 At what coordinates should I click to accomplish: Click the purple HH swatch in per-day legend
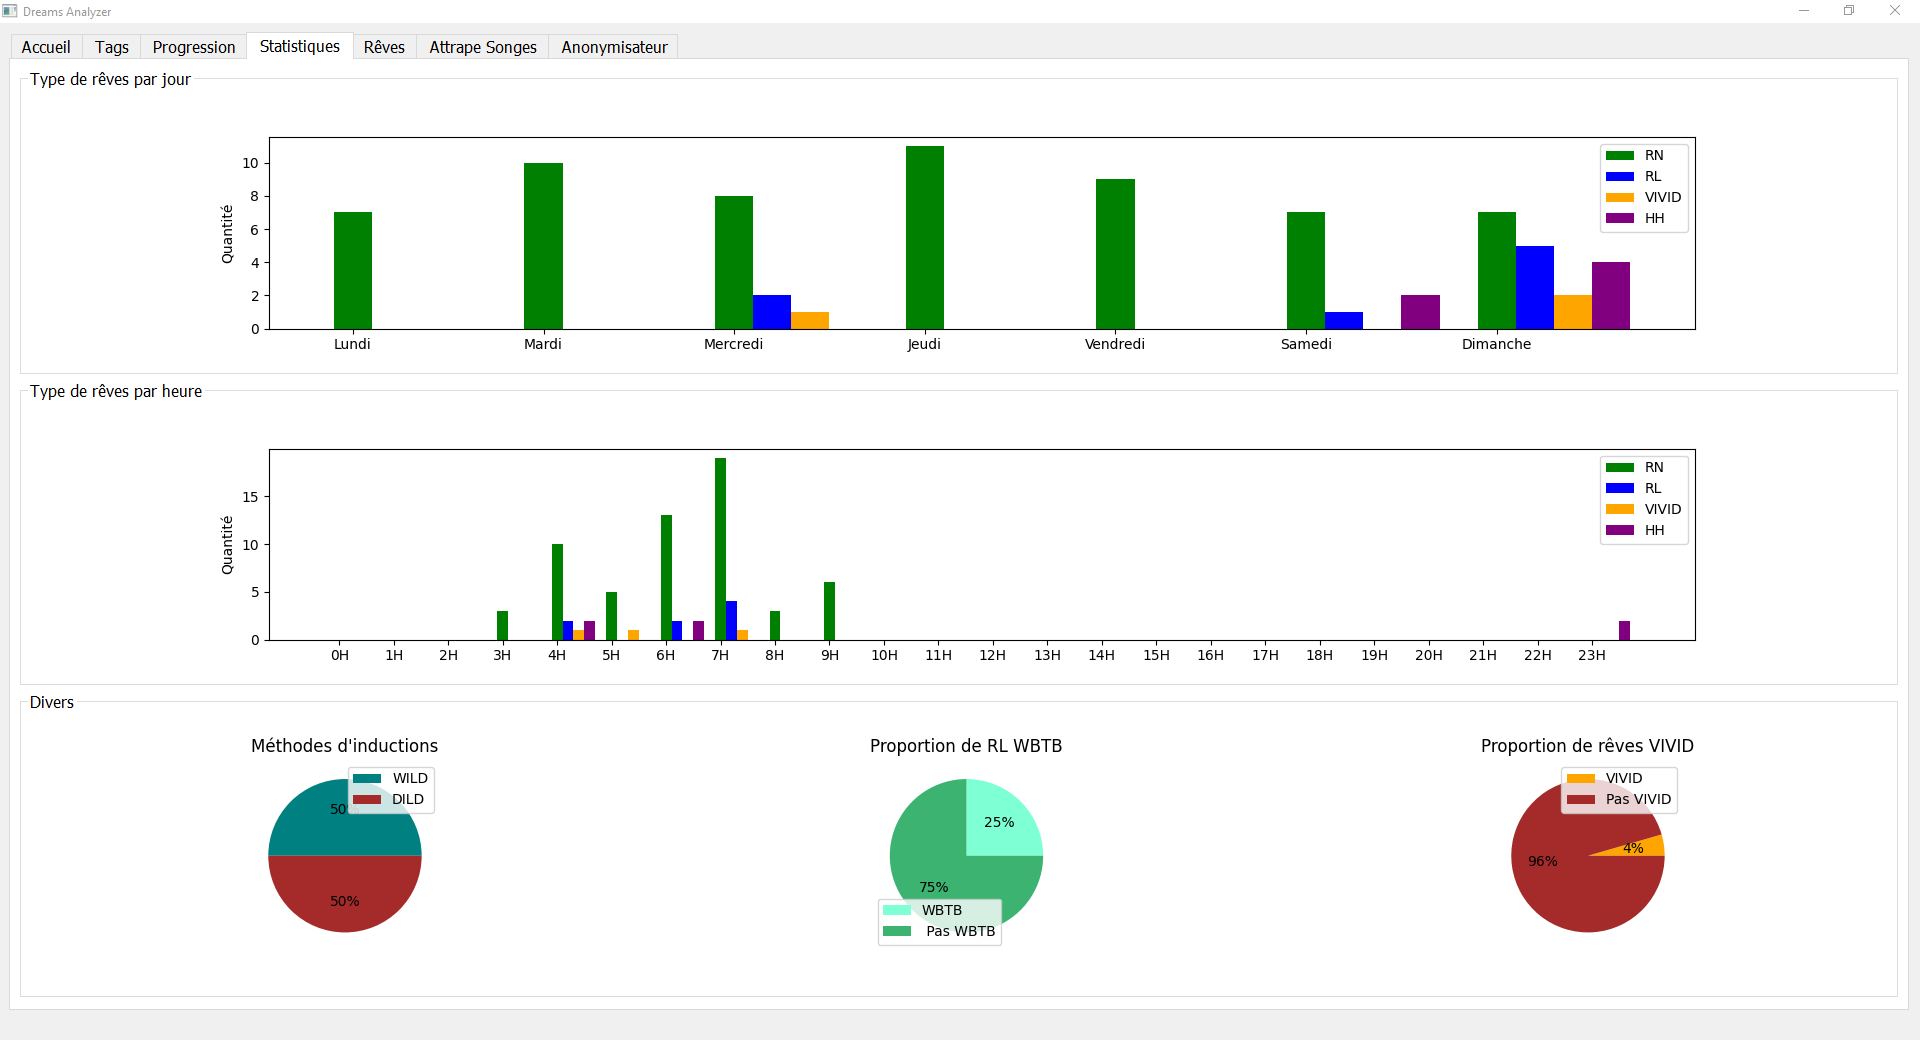tap(1620, 218)
